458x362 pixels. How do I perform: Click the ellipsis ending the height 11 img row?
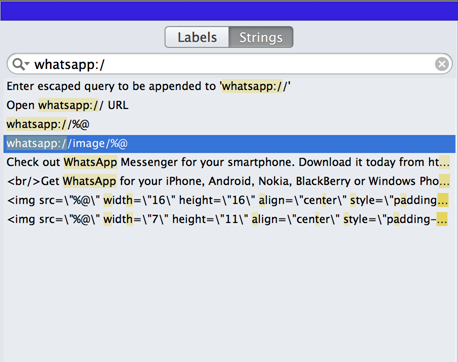(442, 219)
